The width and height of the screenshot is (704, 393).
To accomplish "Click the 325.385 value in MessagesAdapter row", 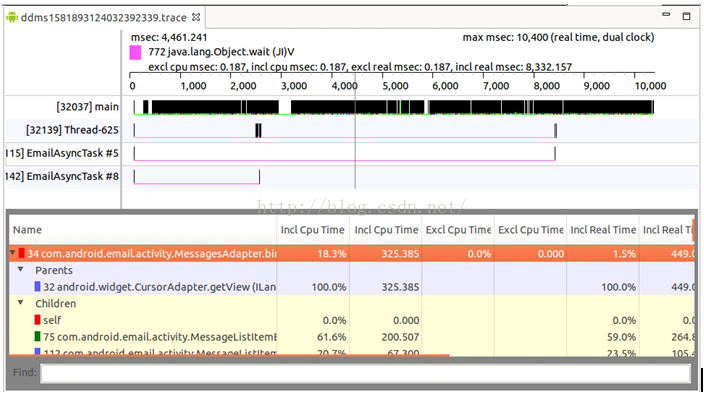I will point(400,254).
